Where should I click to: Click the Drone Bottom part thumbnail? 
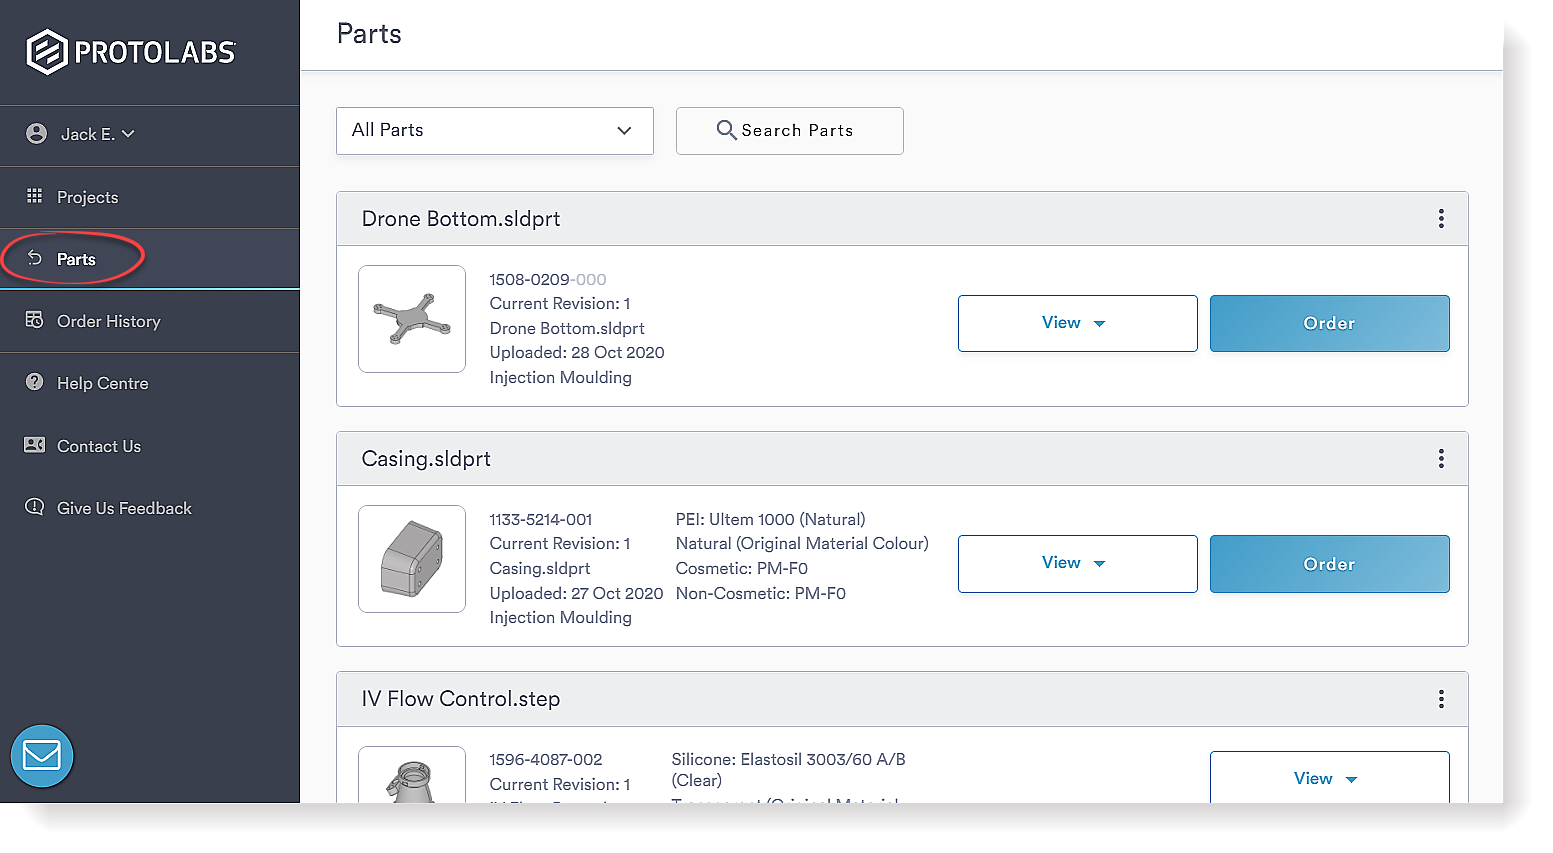[412, 319]
